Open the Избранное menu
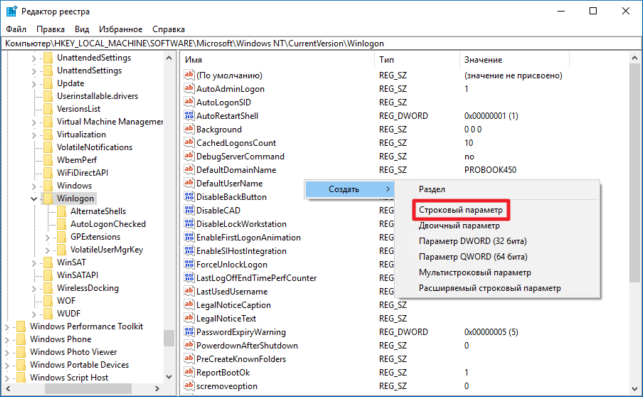The image size is (643, 397). 121,29
